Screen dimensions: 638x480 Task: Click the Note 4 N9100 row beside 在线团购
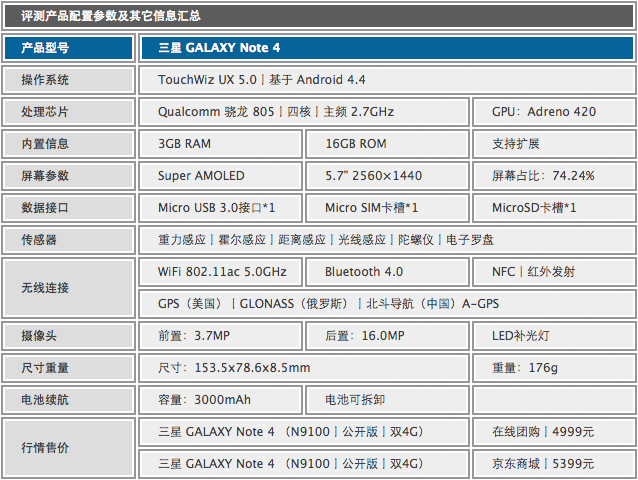point(304,432)
